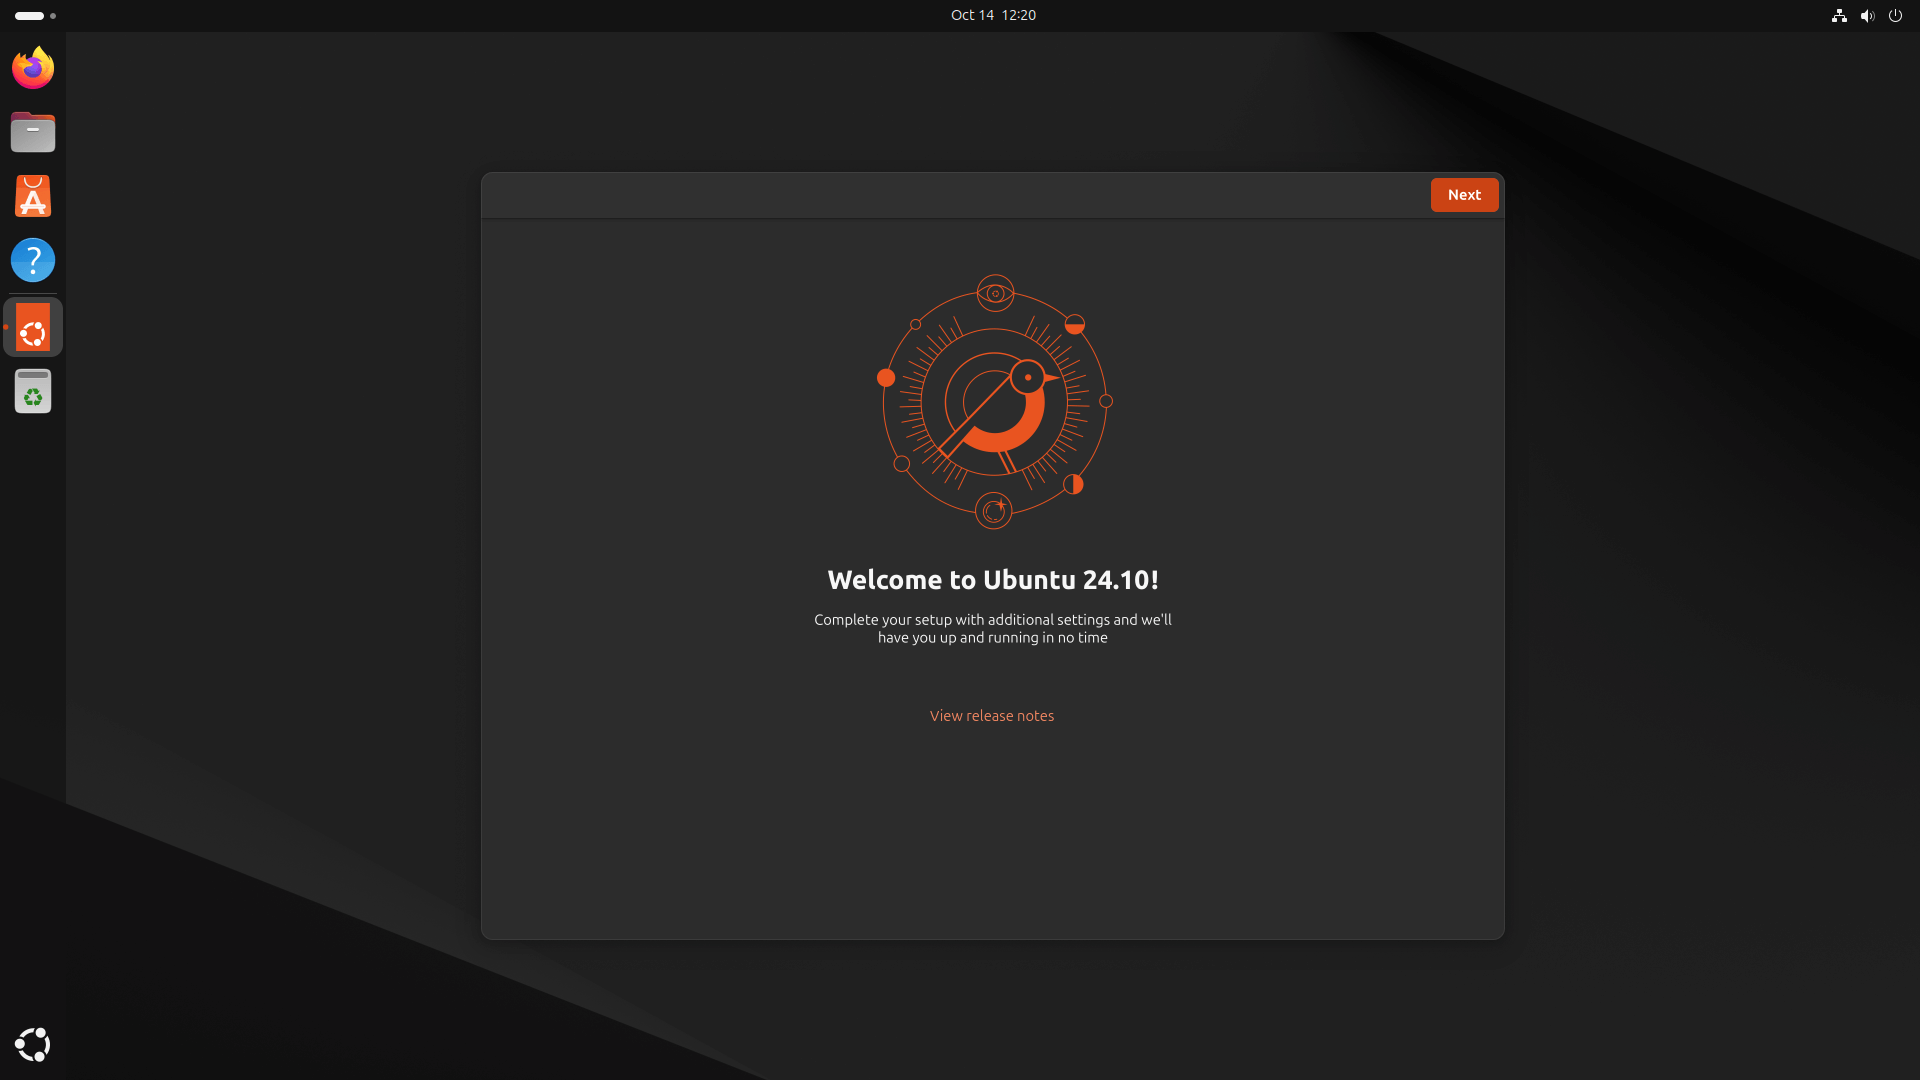
Task: Select the Welcome to Ubuntu heading
Action: coord(991,580)
